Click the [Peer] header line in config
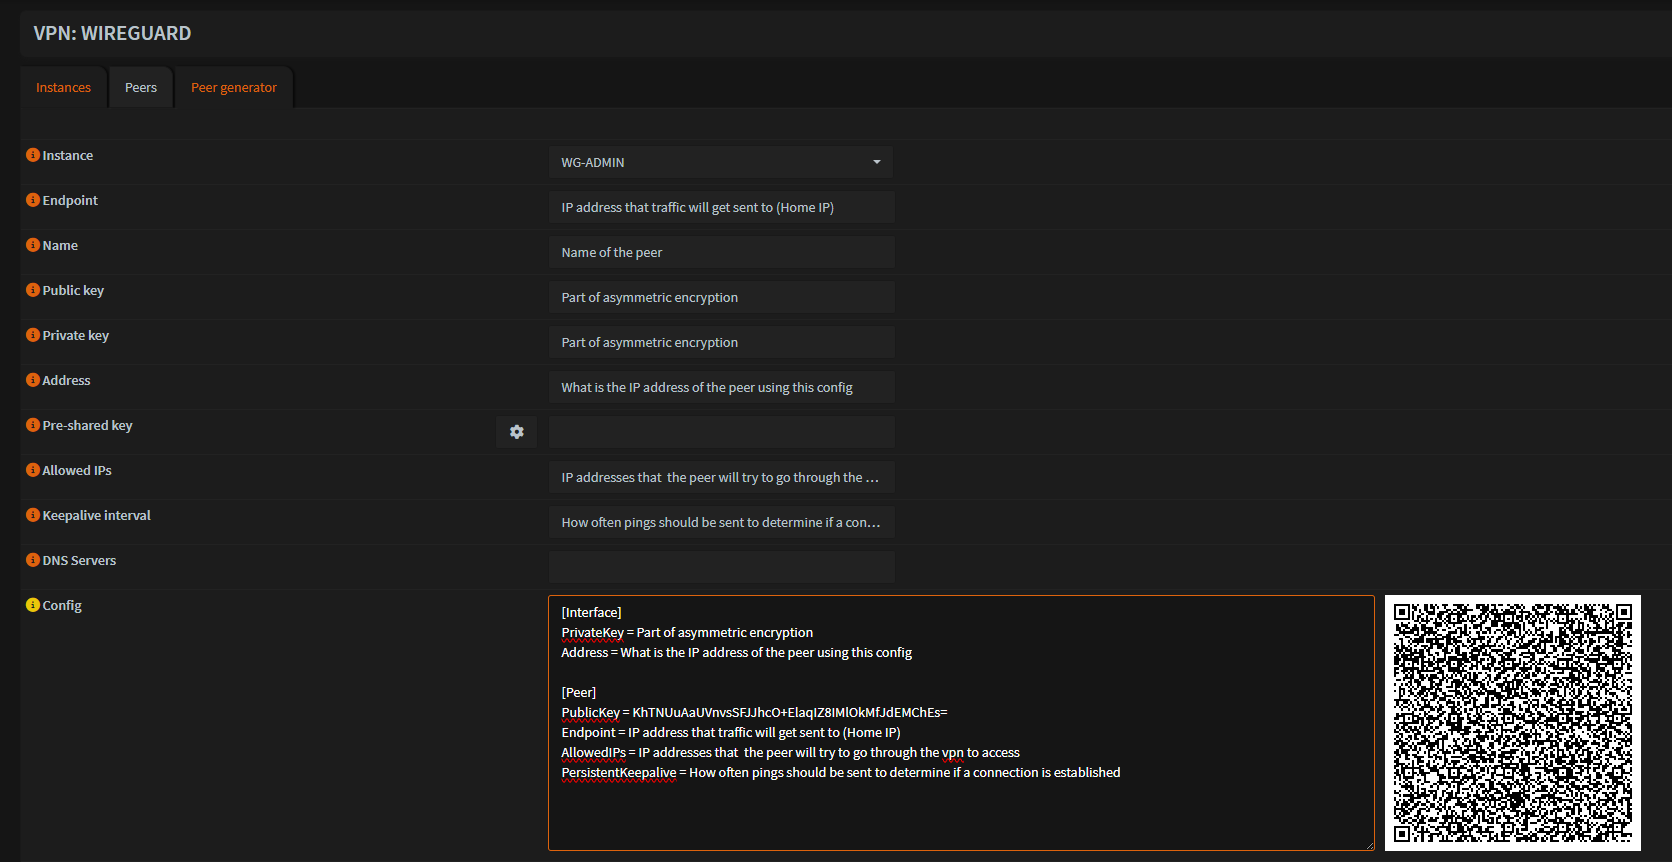Viewport: 1672px width, 862px height. pos(578,692)
